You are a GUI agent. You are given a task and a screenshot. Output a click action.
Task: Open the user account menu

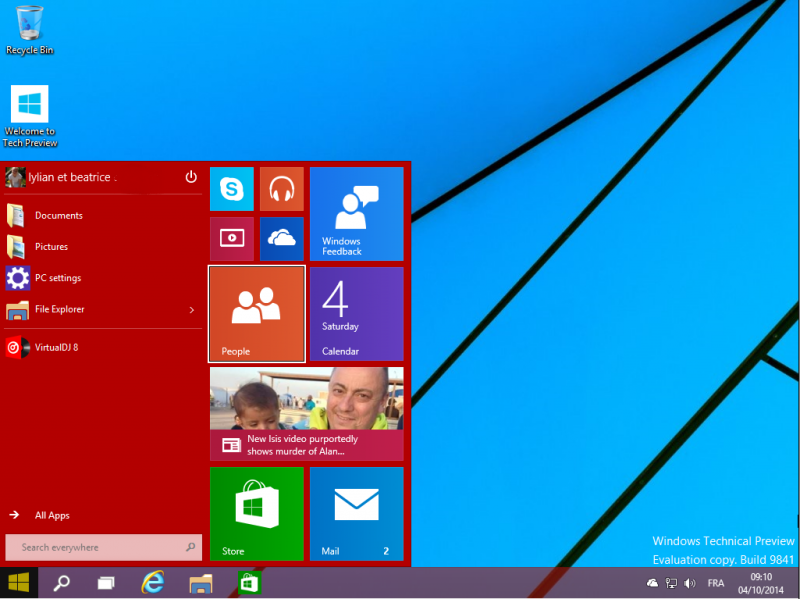pos(60,177)
